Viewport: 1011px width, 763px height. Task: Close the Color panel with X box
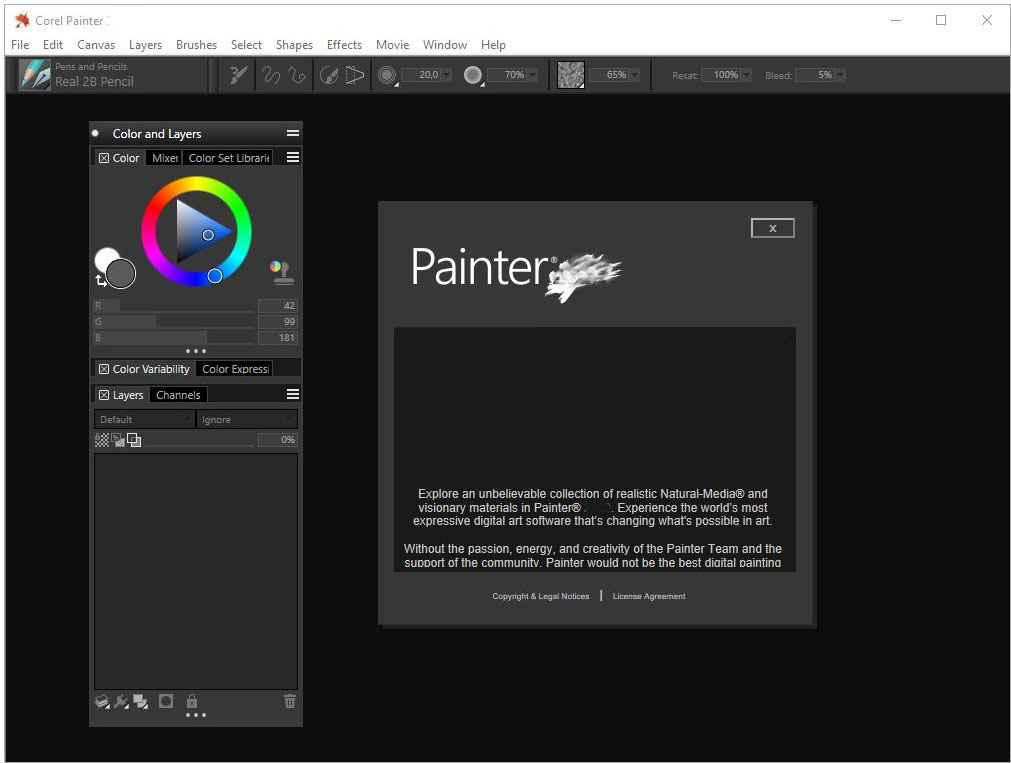(x=104, y=158)
